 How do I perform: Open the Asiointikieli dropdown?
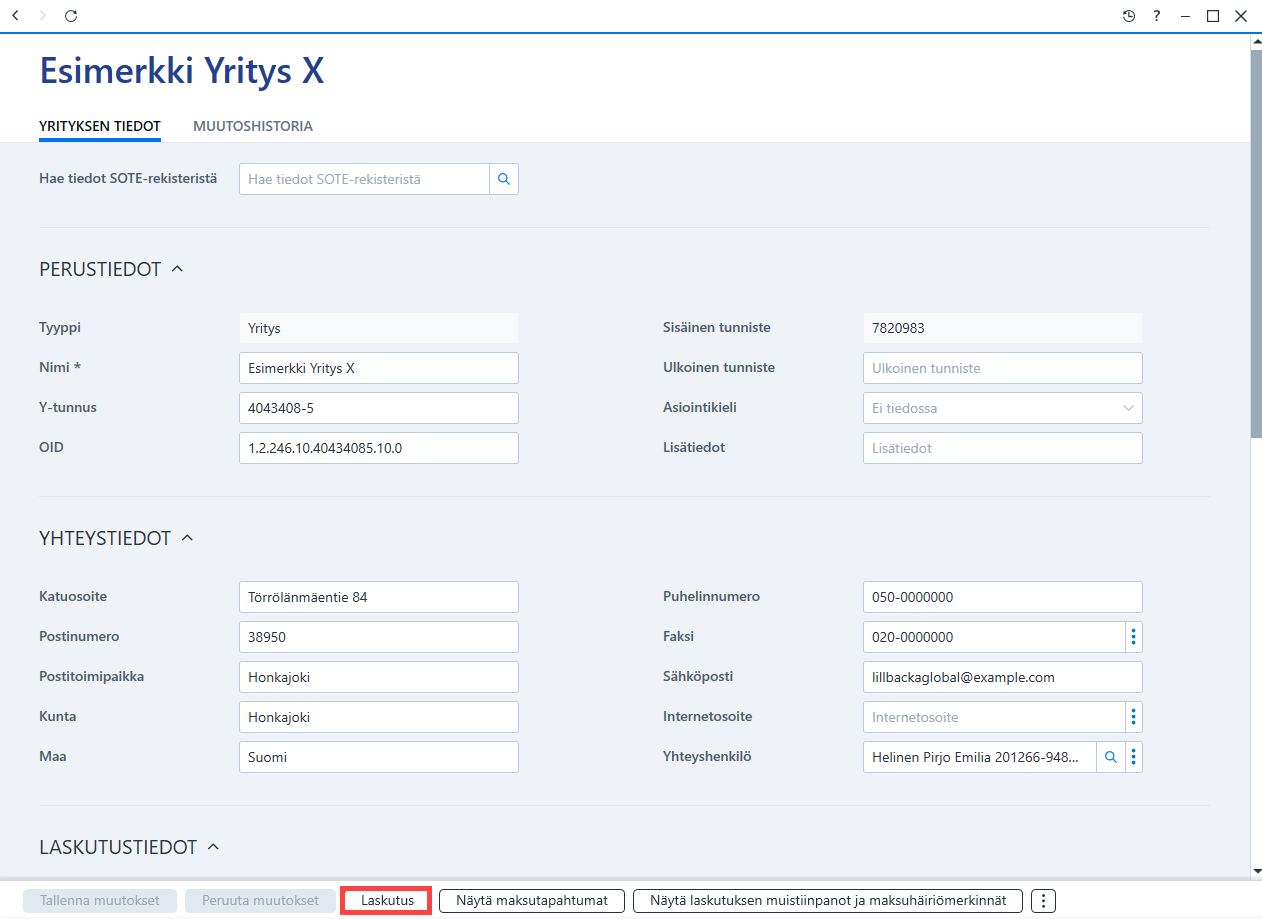tap(1002, 408)
